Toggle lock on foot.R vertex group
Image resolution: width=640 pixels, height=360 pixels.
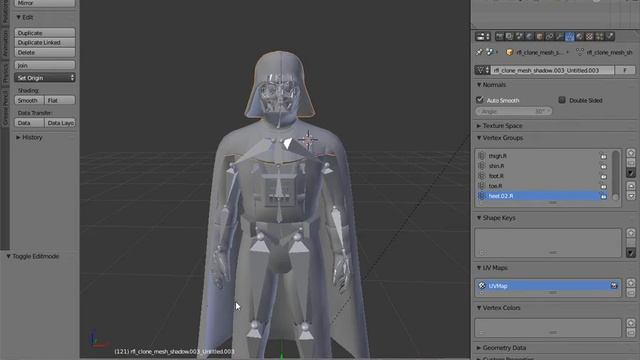603,176
